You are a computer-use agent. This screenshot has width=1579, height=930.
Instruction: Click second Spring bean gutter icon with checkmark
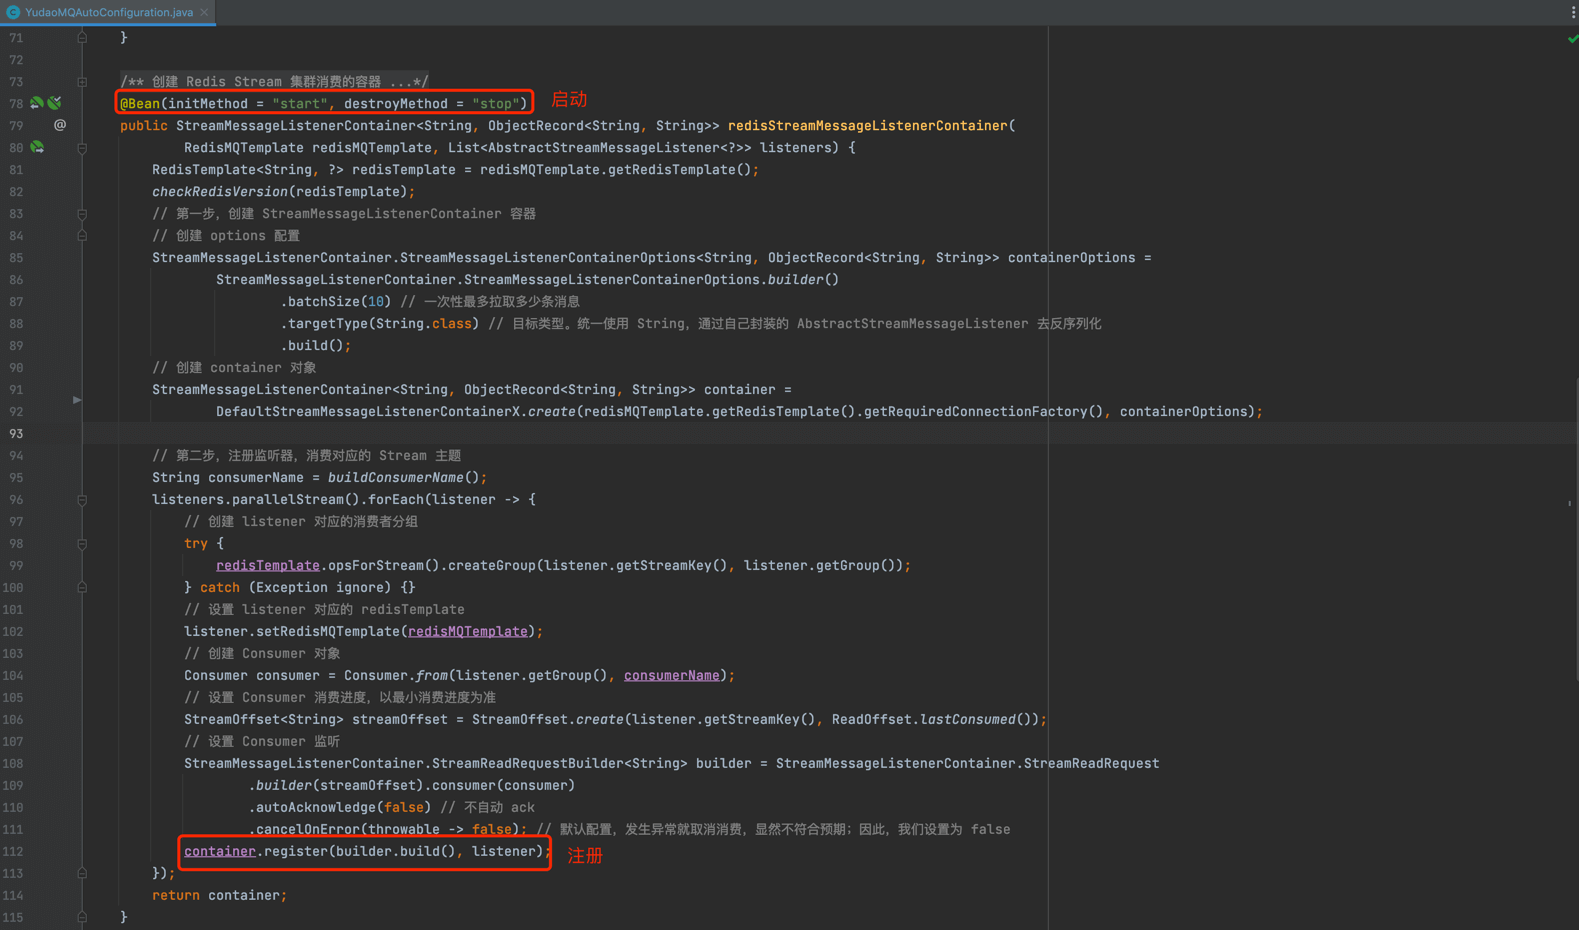pos(55,103)
